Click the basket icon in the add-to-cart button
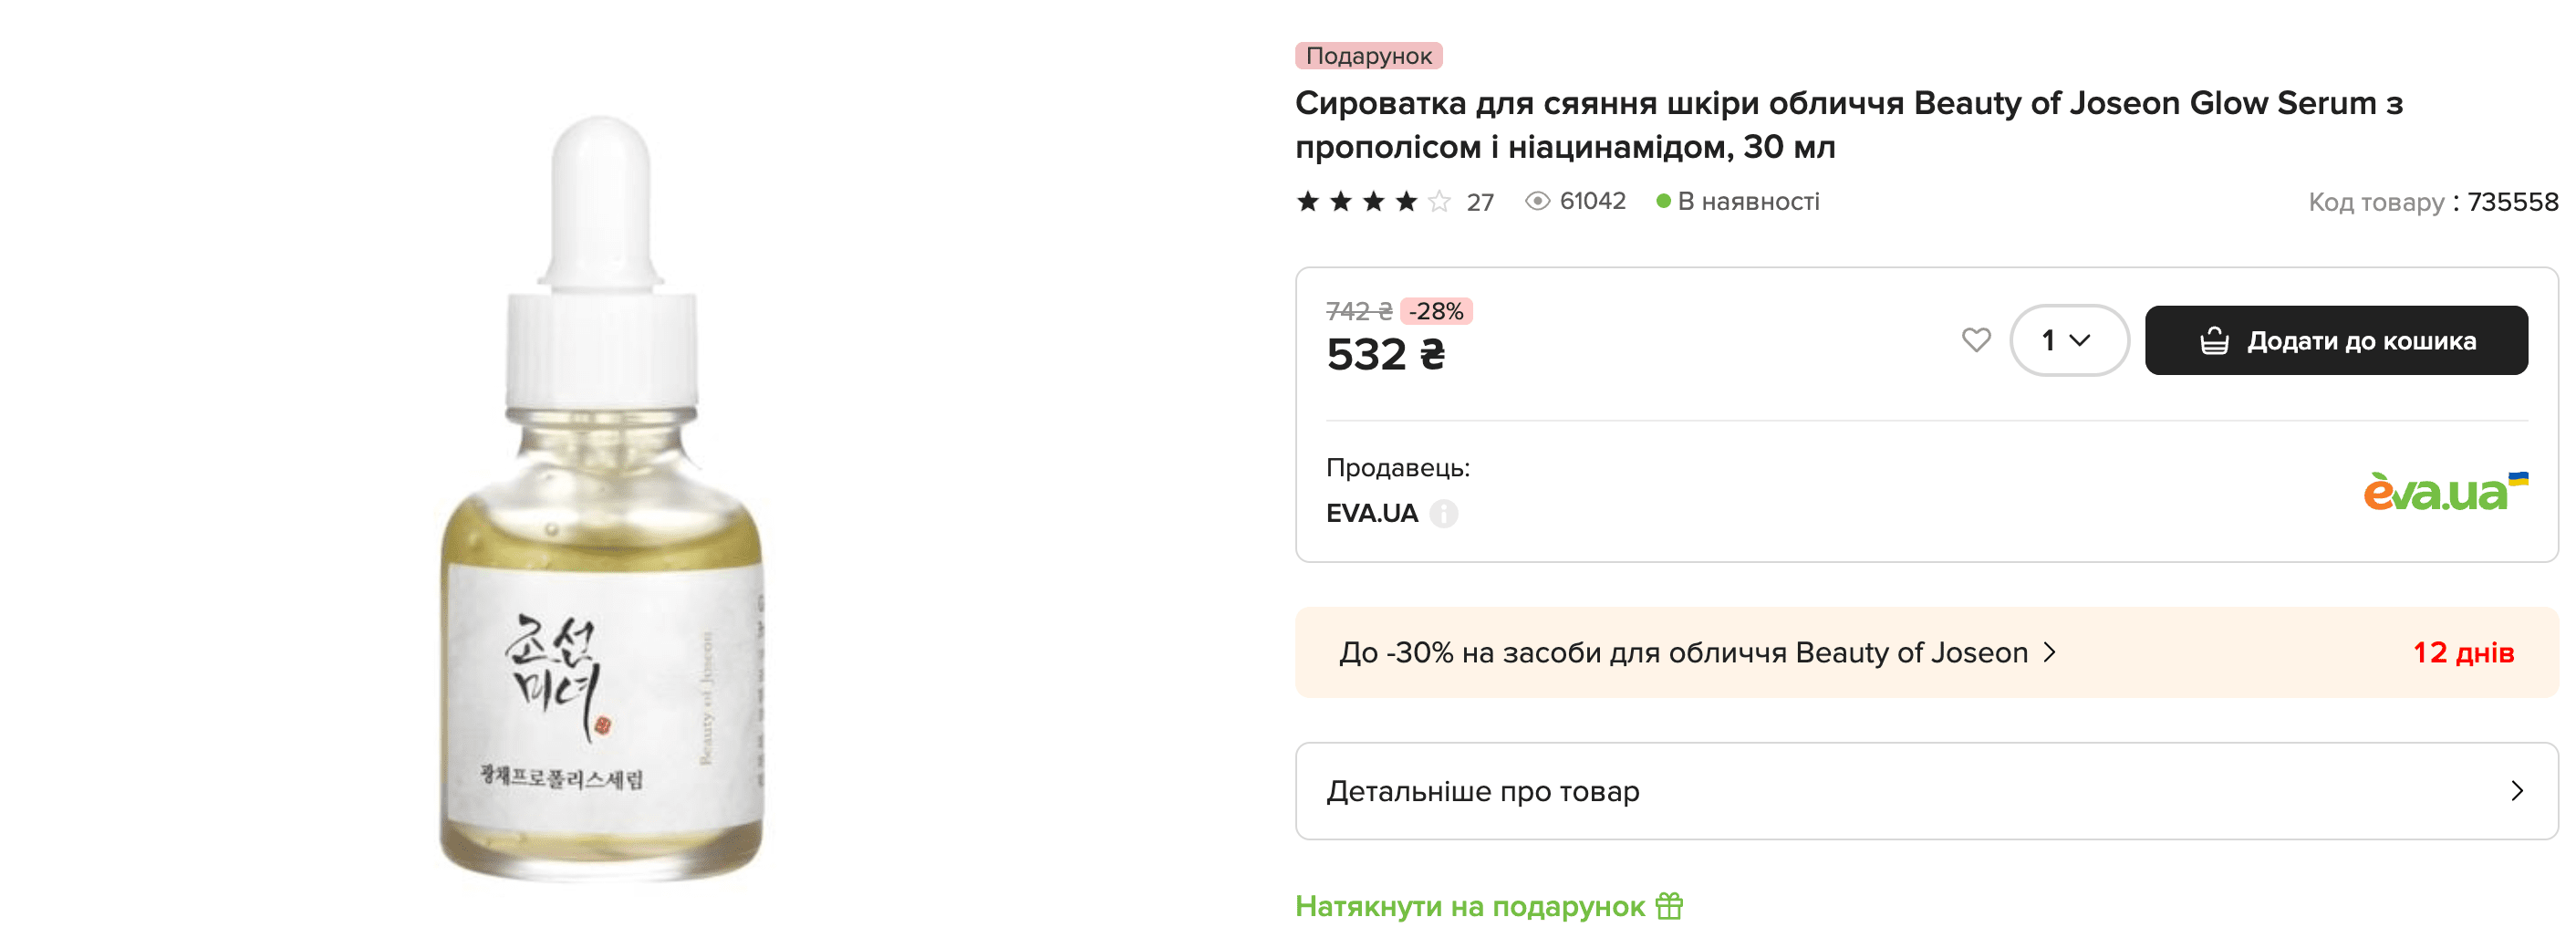The height and width of the screenshot is (938, 2576). [x=2213, y=341]
